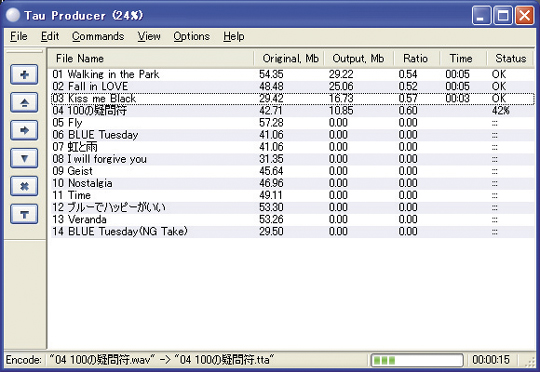Viewport: 540px width, 372px height.
Task: Open the Commands menu
Action: tap(98, 36)
